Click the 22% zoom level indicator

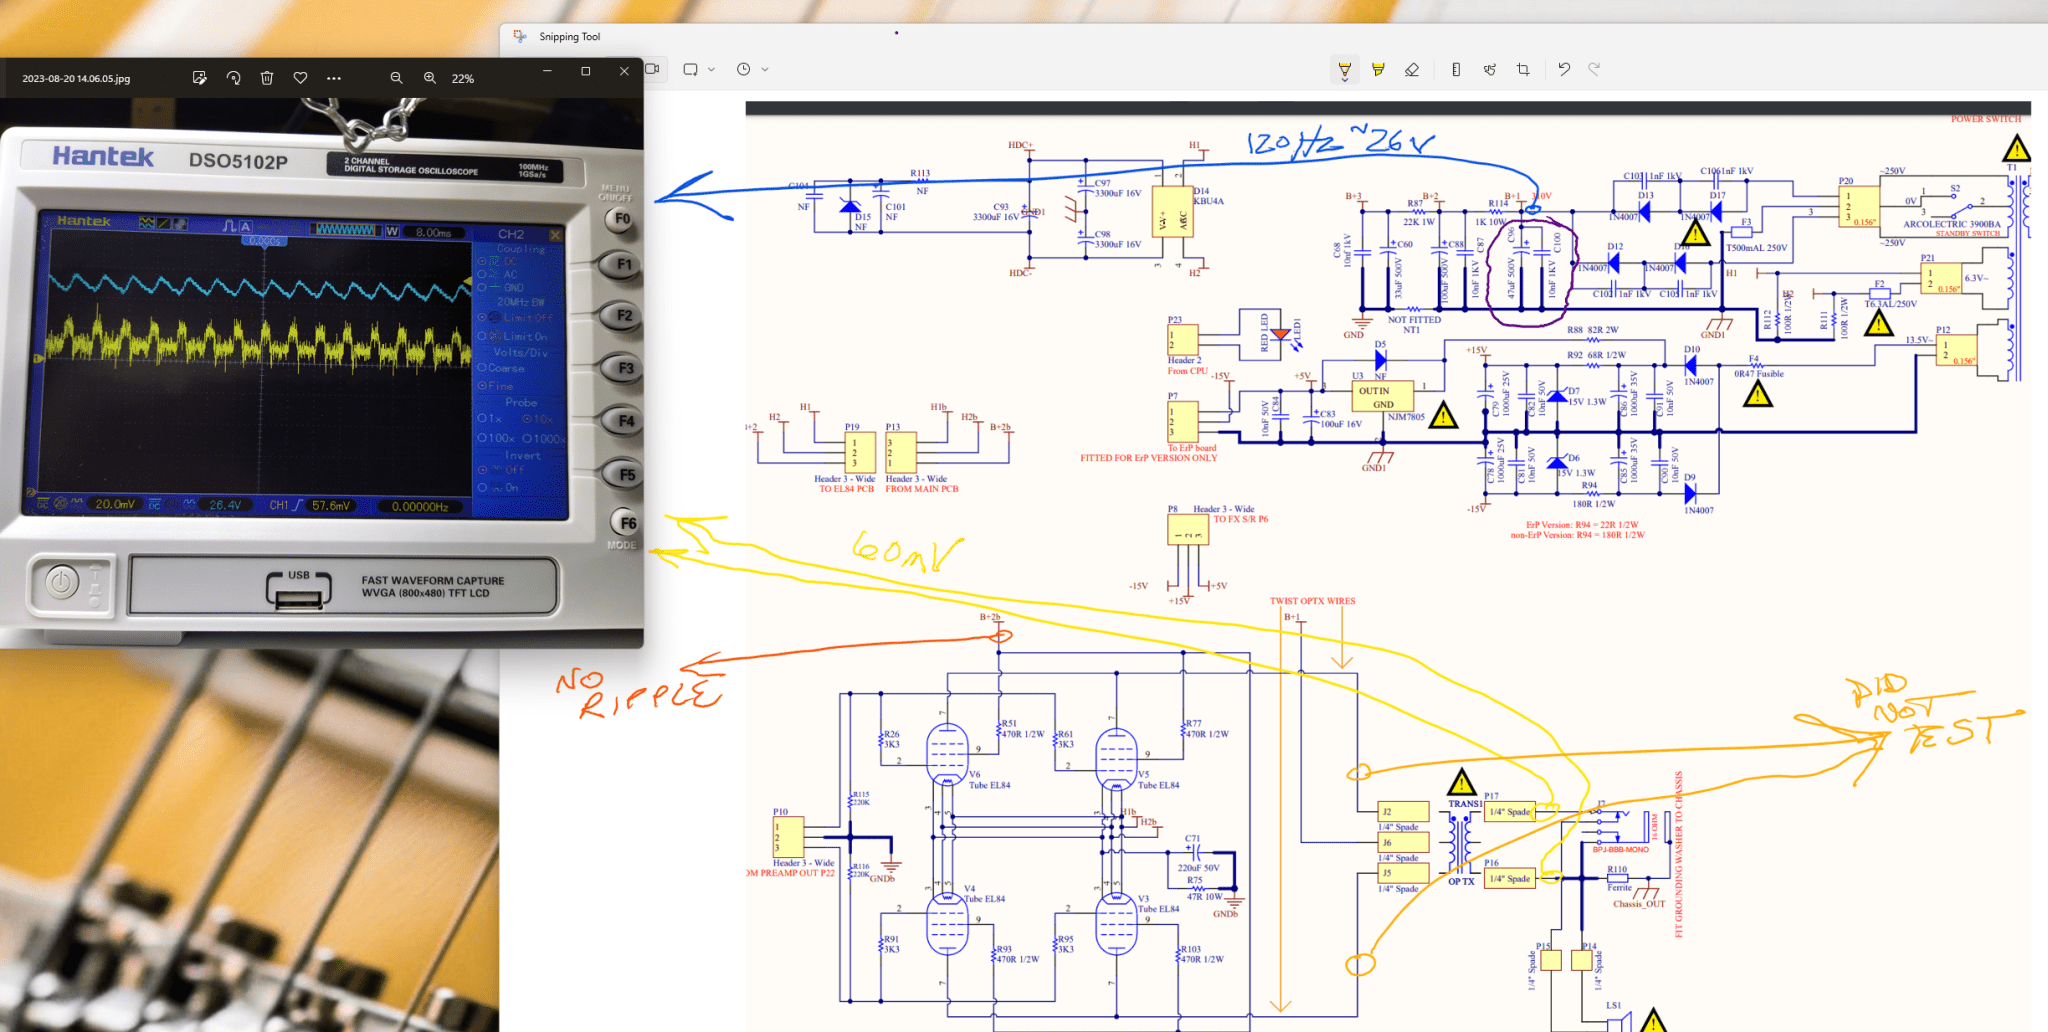click(463, 78)
